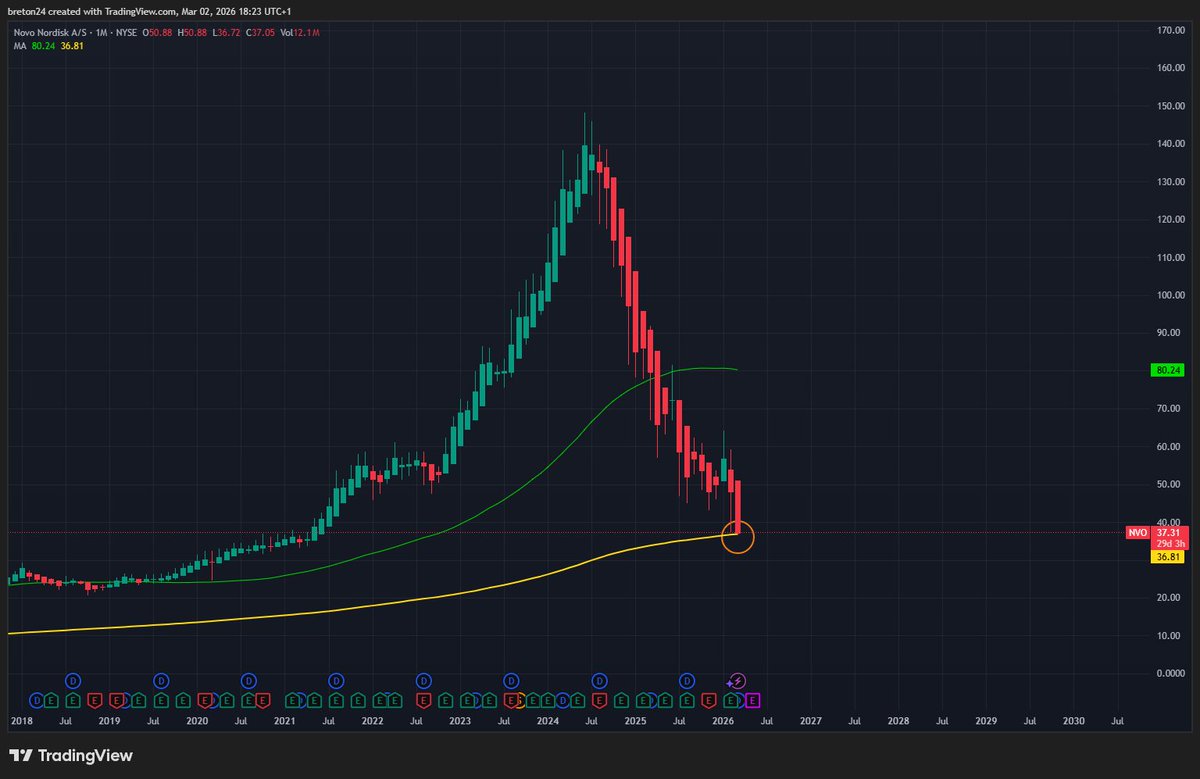Open the upcoming purple earnings E marker
The image size is (1200, 779).
coord(753,700)
